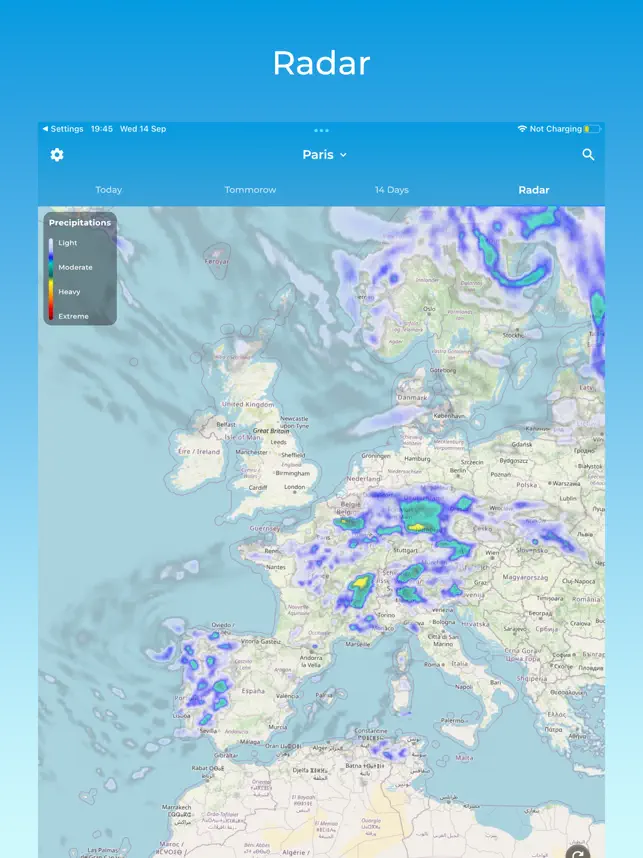Switch to the Today tab
Screen dimensions: 643x858
point(108,190)
